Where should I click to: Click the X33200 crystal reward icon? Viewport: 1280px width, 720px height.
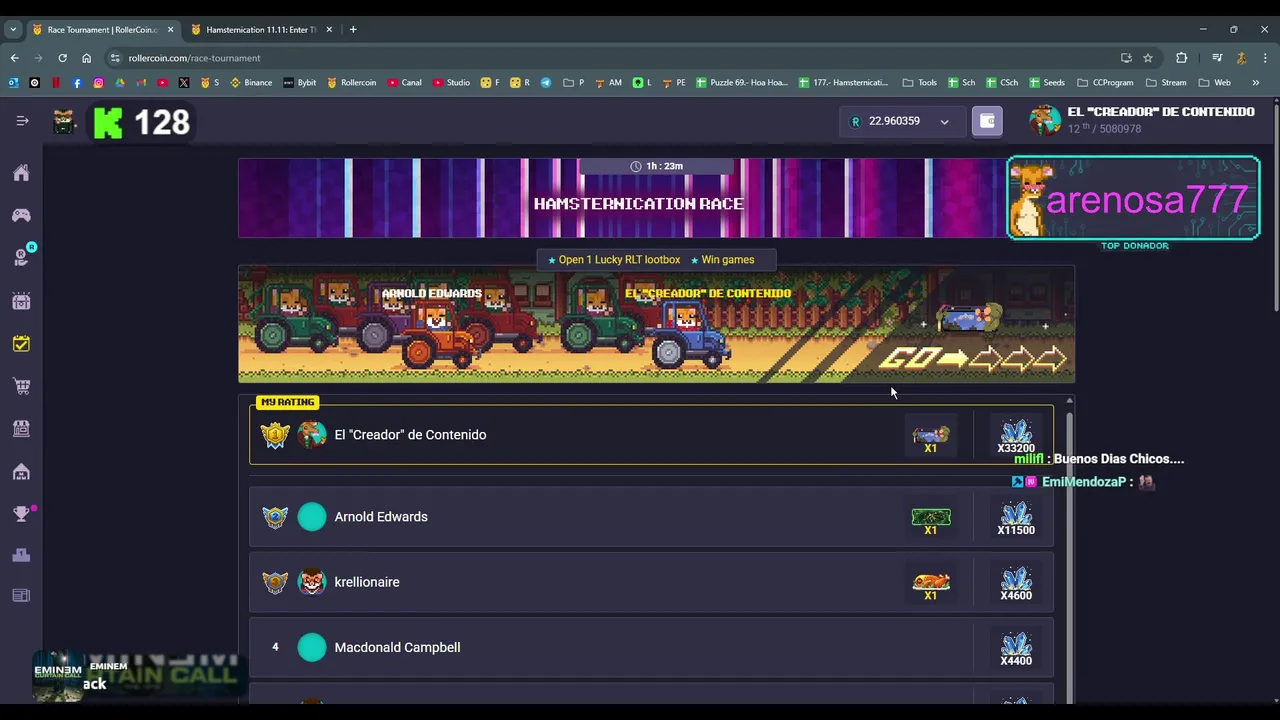tap(1016, 436)
